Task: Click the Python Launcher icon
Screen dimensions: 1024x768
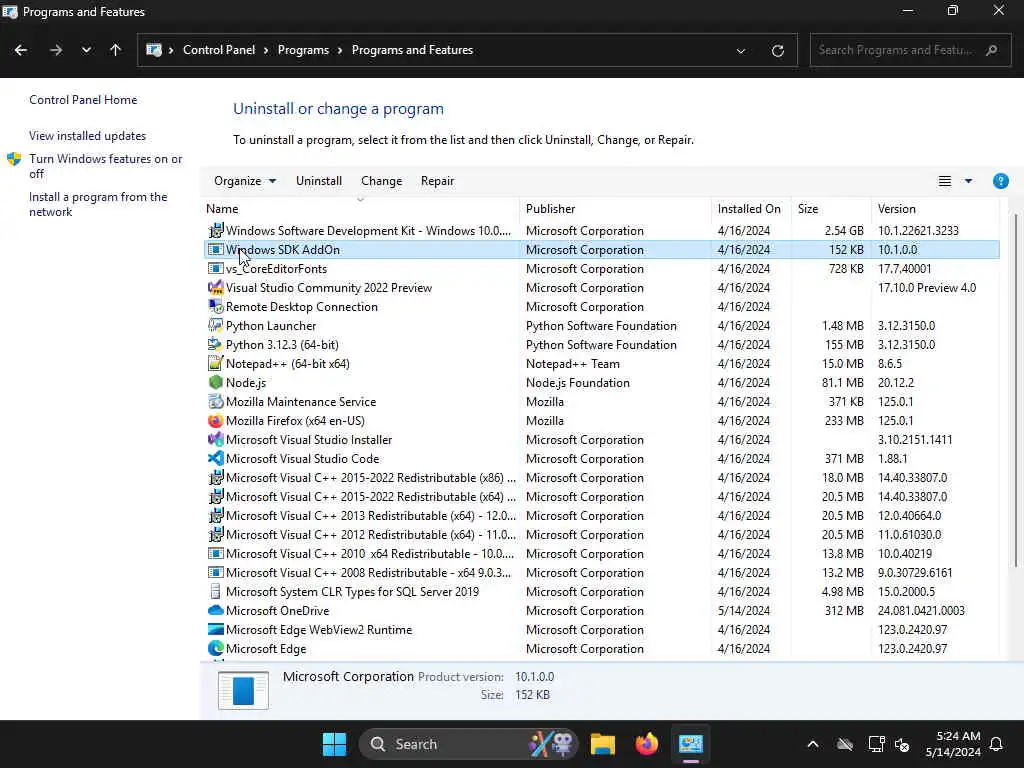Action: pos(216,325)
